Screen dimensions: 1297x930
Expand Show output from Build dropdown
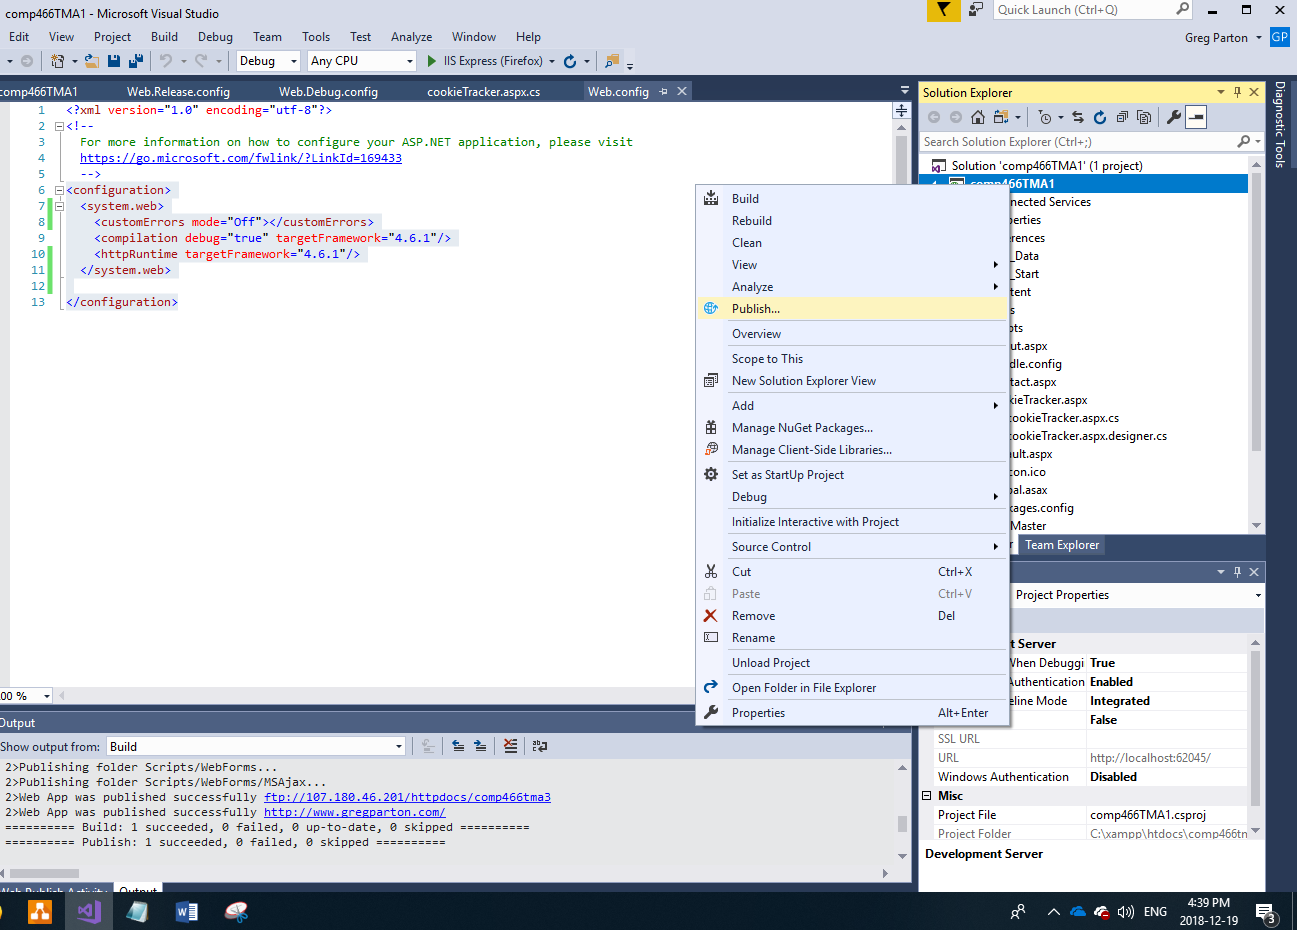click(398, 747)
